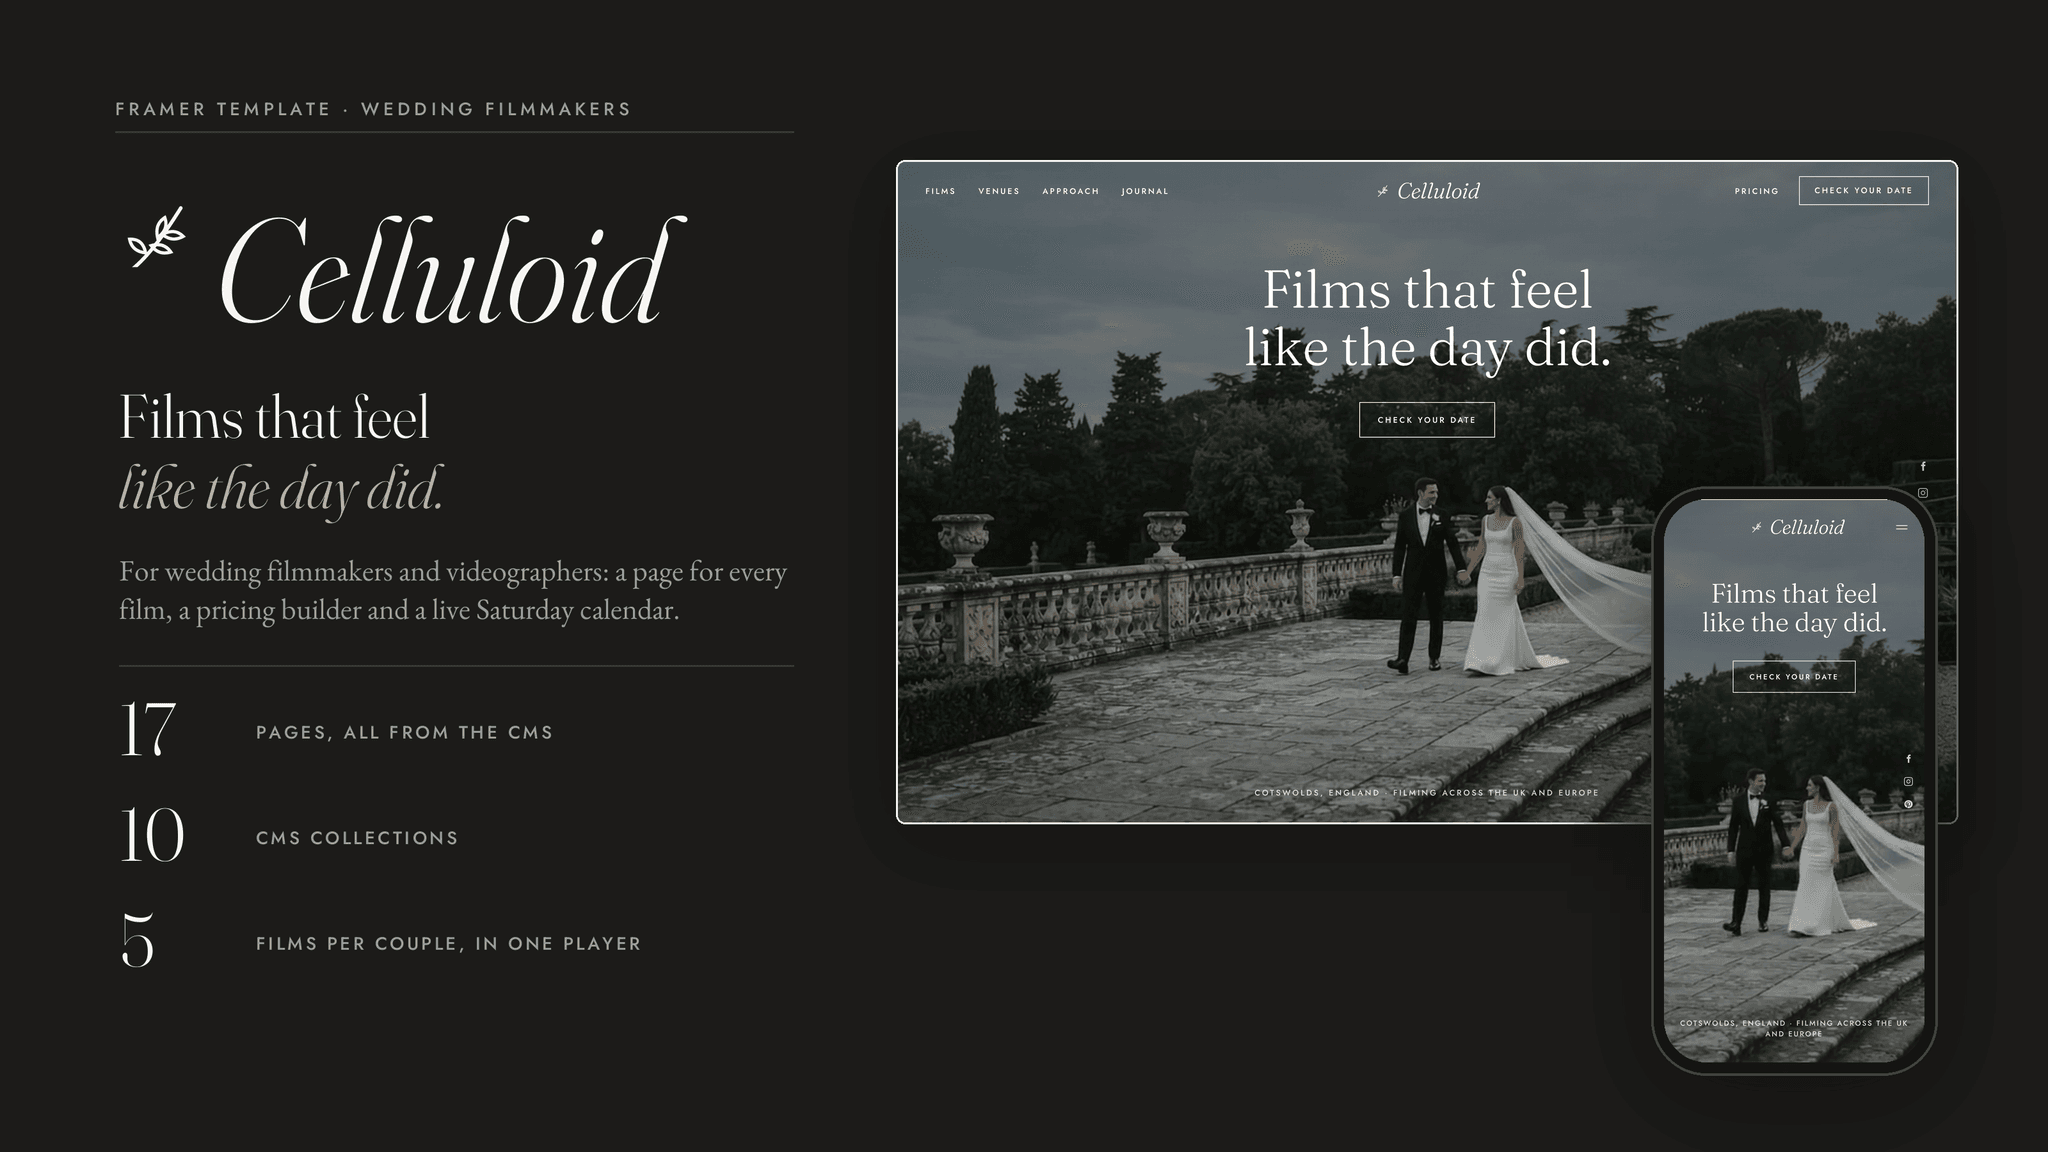Click the 'For wedding filmmakers and videographers' description paragraph
This screenshot has width=2048, height=1152.
(x=453, y=591)
